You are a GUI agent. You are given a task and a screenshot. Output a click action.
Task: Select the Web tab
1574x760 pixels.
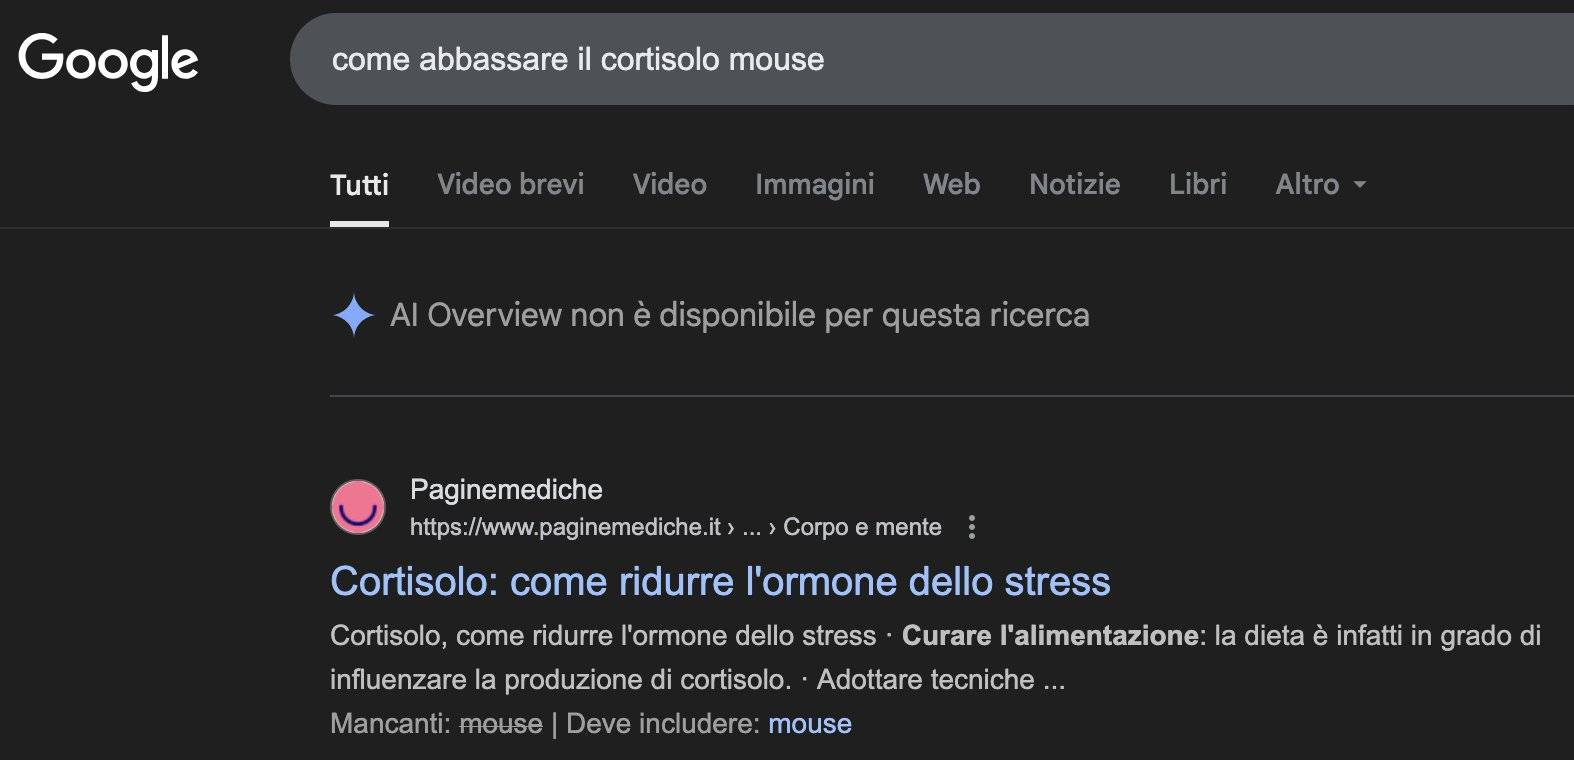tap(951, 185)
